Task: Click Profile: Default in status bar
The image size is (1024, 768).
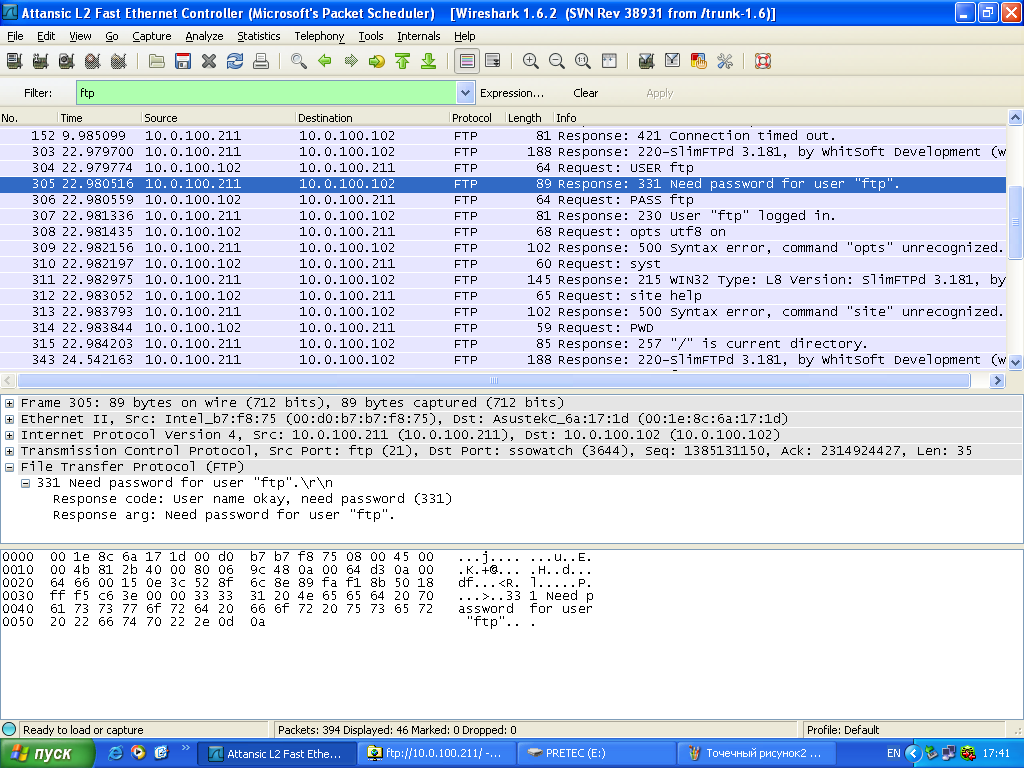Action: tap(842, 729)
